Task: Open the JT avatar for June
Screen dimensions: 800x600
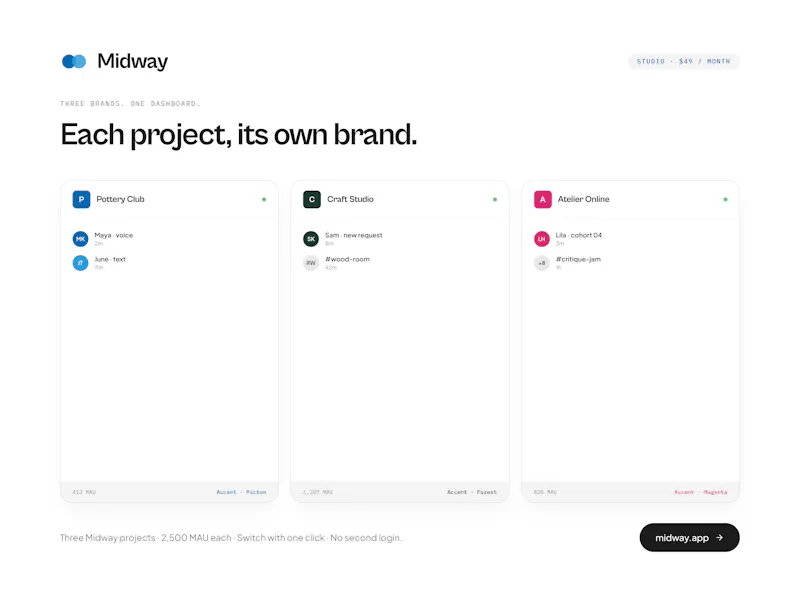Action: click(80, 263)
